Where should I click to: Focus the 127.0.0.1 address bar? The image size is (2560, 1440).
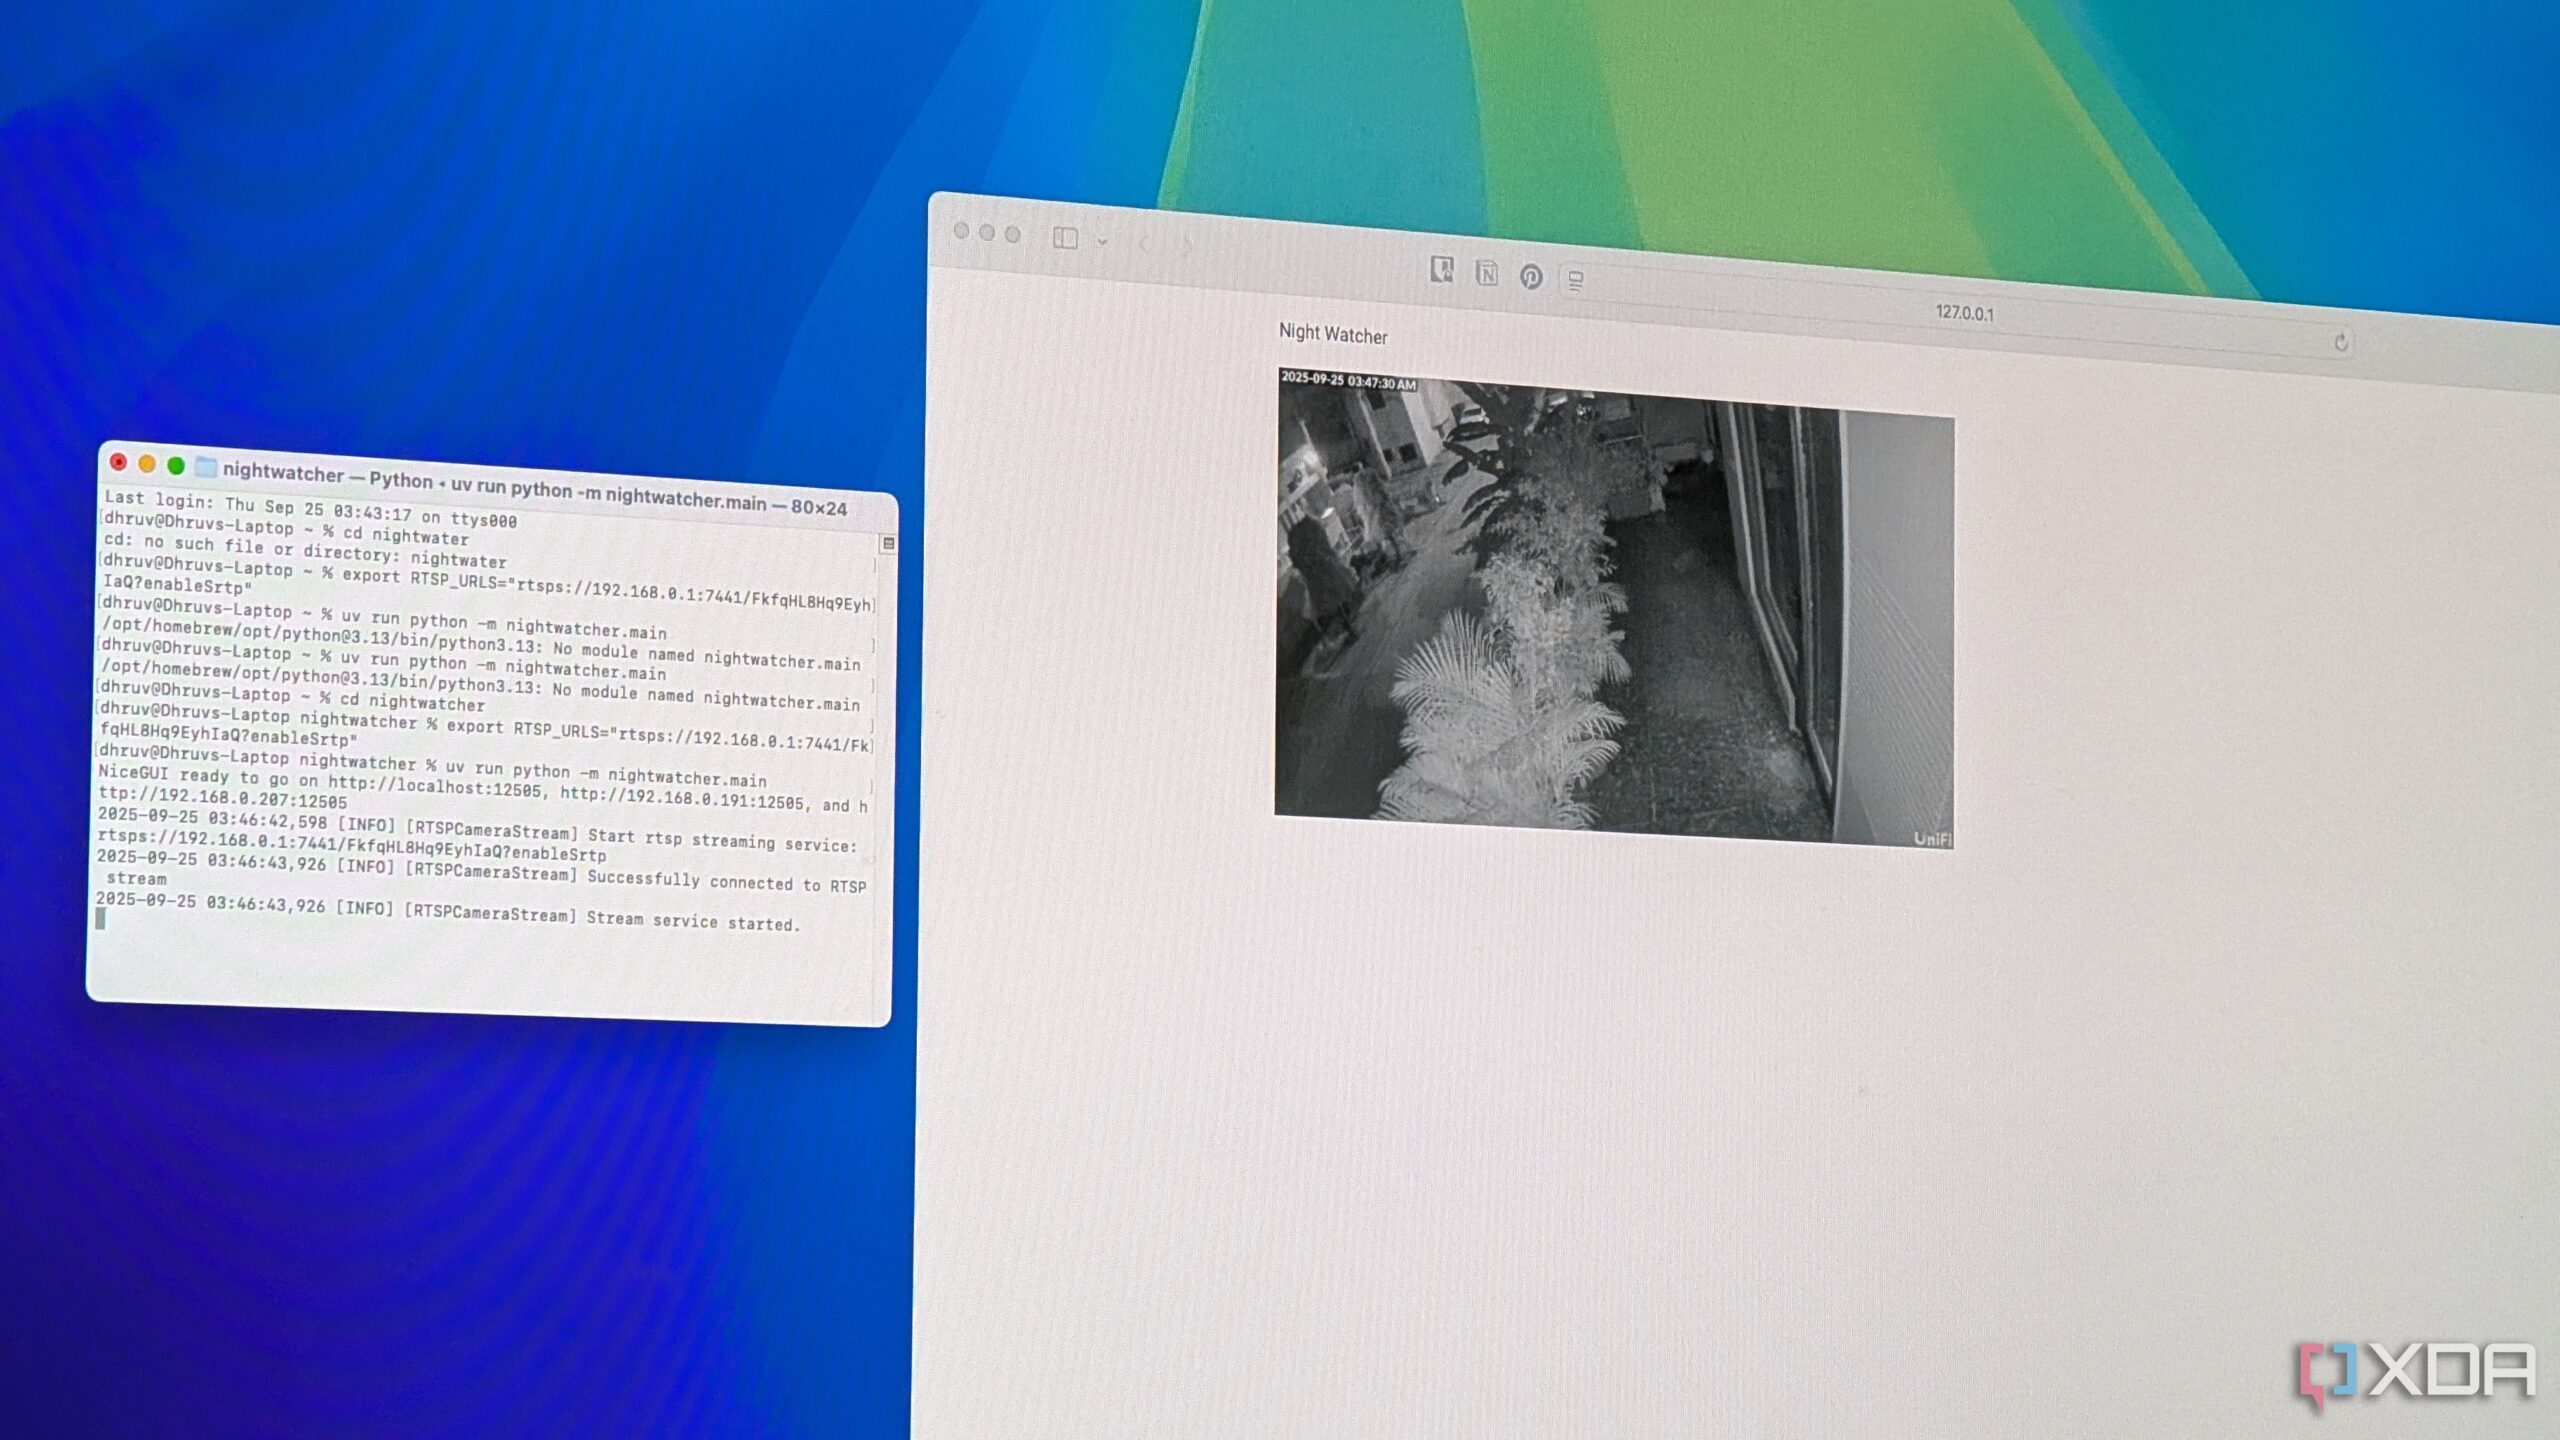point(1963,313)
